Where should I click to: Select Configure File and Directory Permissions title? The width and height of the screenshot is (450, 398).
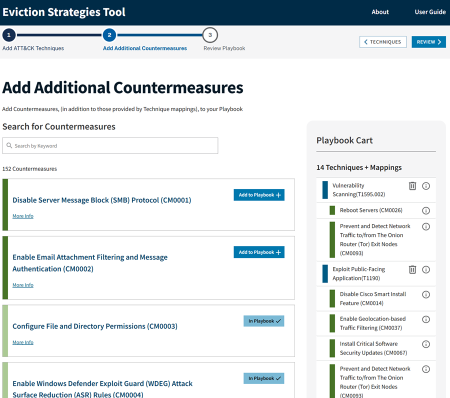95,326
